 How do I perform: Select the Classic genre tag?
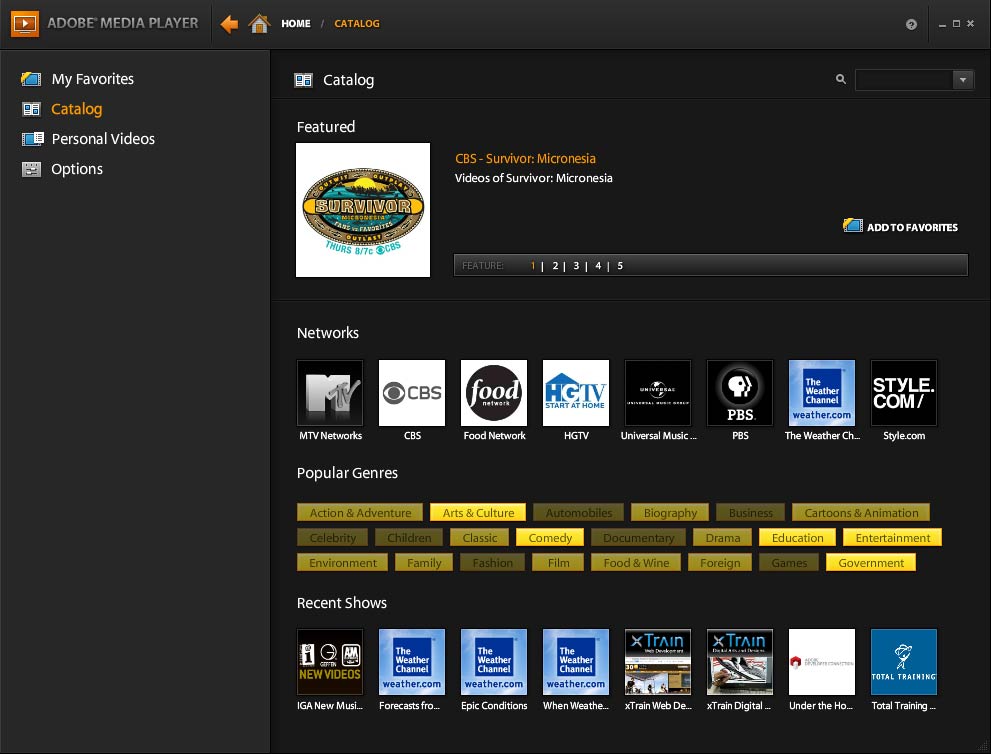click(480, 538)
